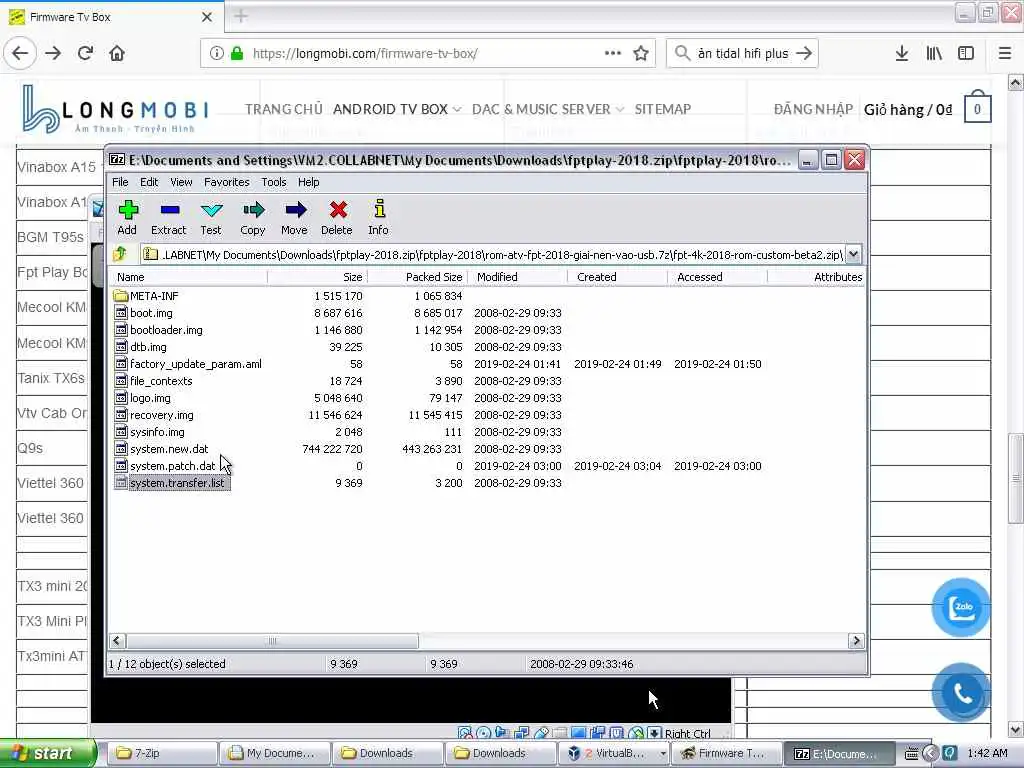Bookmark this page with the star icon
Viewport: 1024px width, 768px height.
[641, 54]
